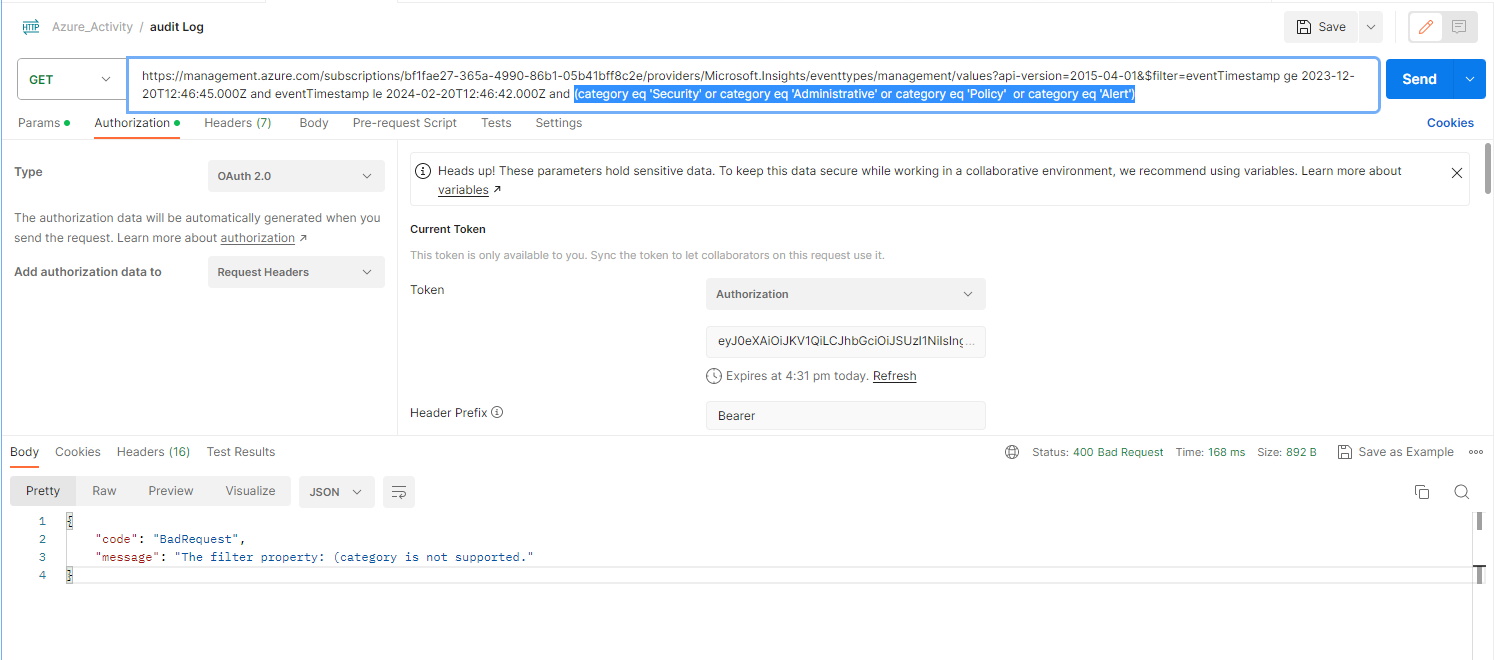
Task: Send the request with the Send button
Action: (x=1419, y=79)
